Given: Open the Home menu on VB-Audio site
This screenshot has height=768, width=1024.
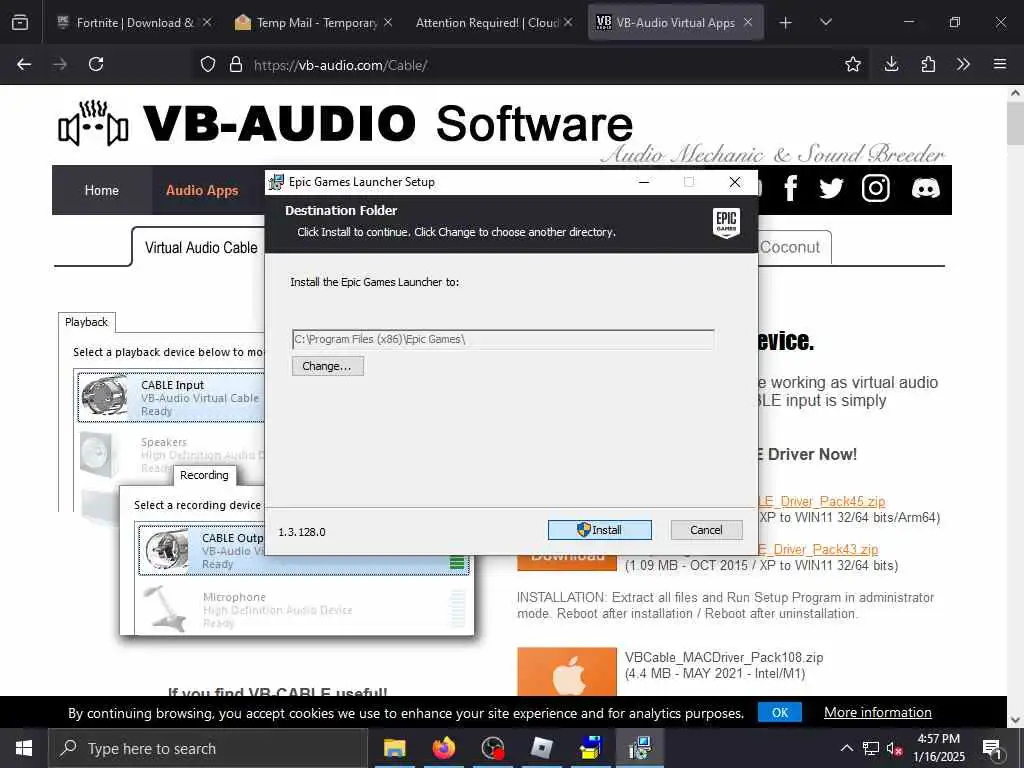Looking at the screenshot, I should (x=101, y=190).
